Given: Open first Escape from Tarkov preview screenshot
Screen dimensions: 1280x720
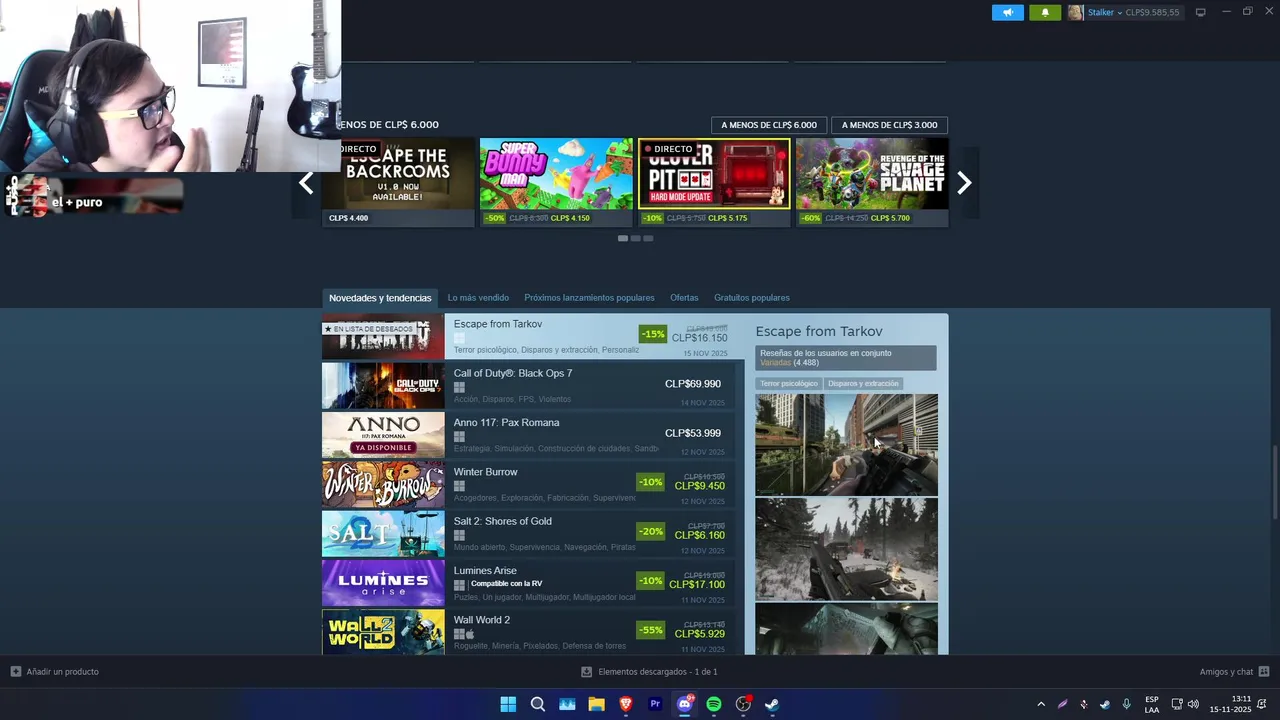Looking at the screenshot, I should 846,444.
